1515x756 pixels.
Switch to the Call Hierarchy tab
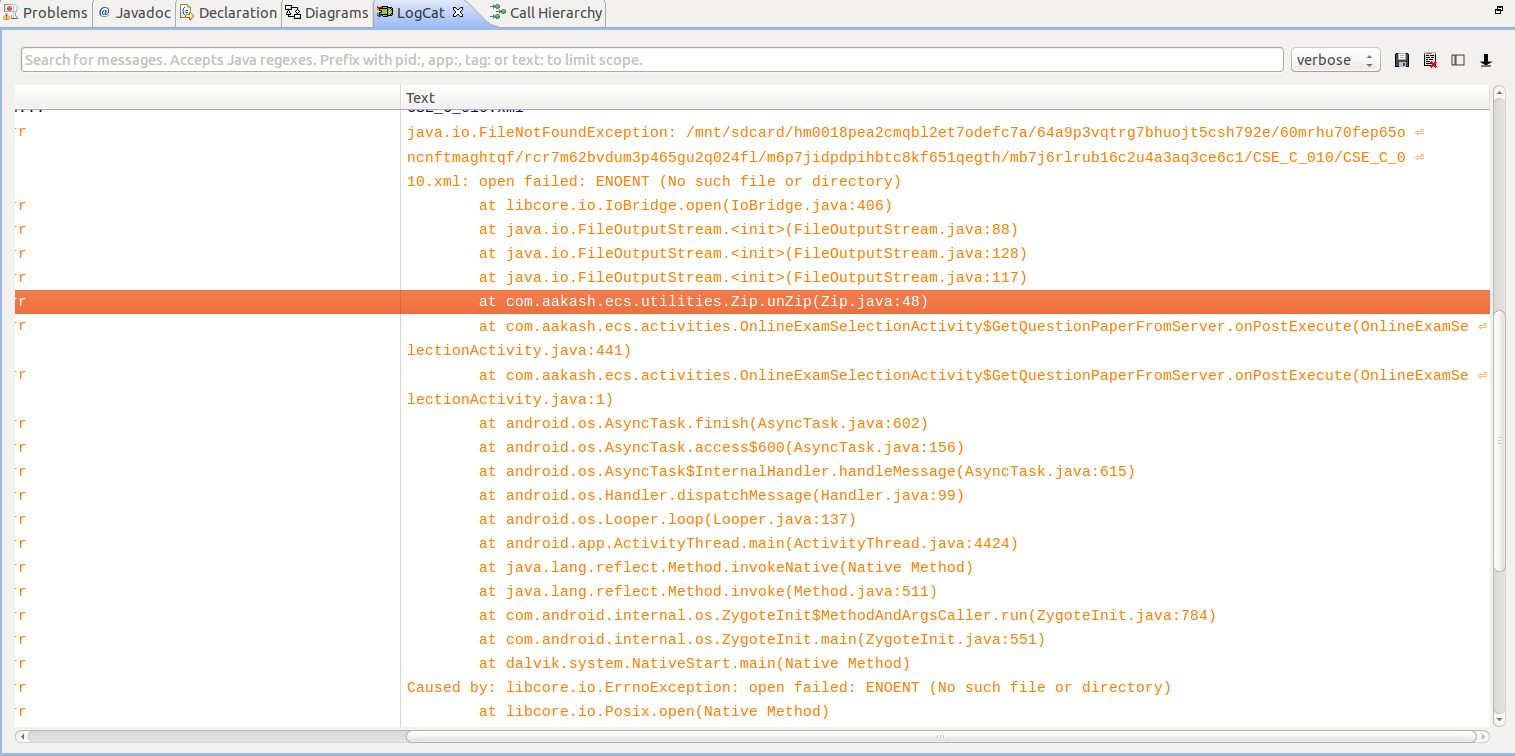click(x=546, y=13)
